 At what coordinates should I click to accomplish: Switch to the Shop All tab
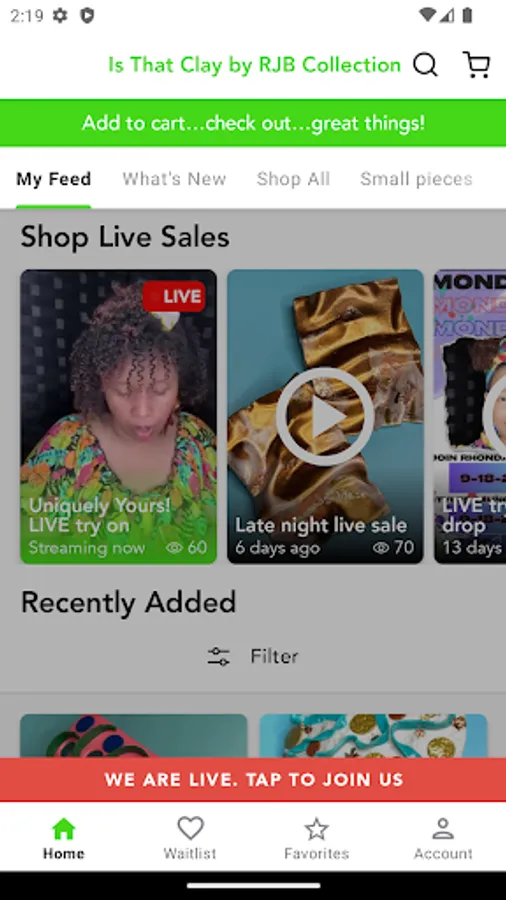click(293, 179)
